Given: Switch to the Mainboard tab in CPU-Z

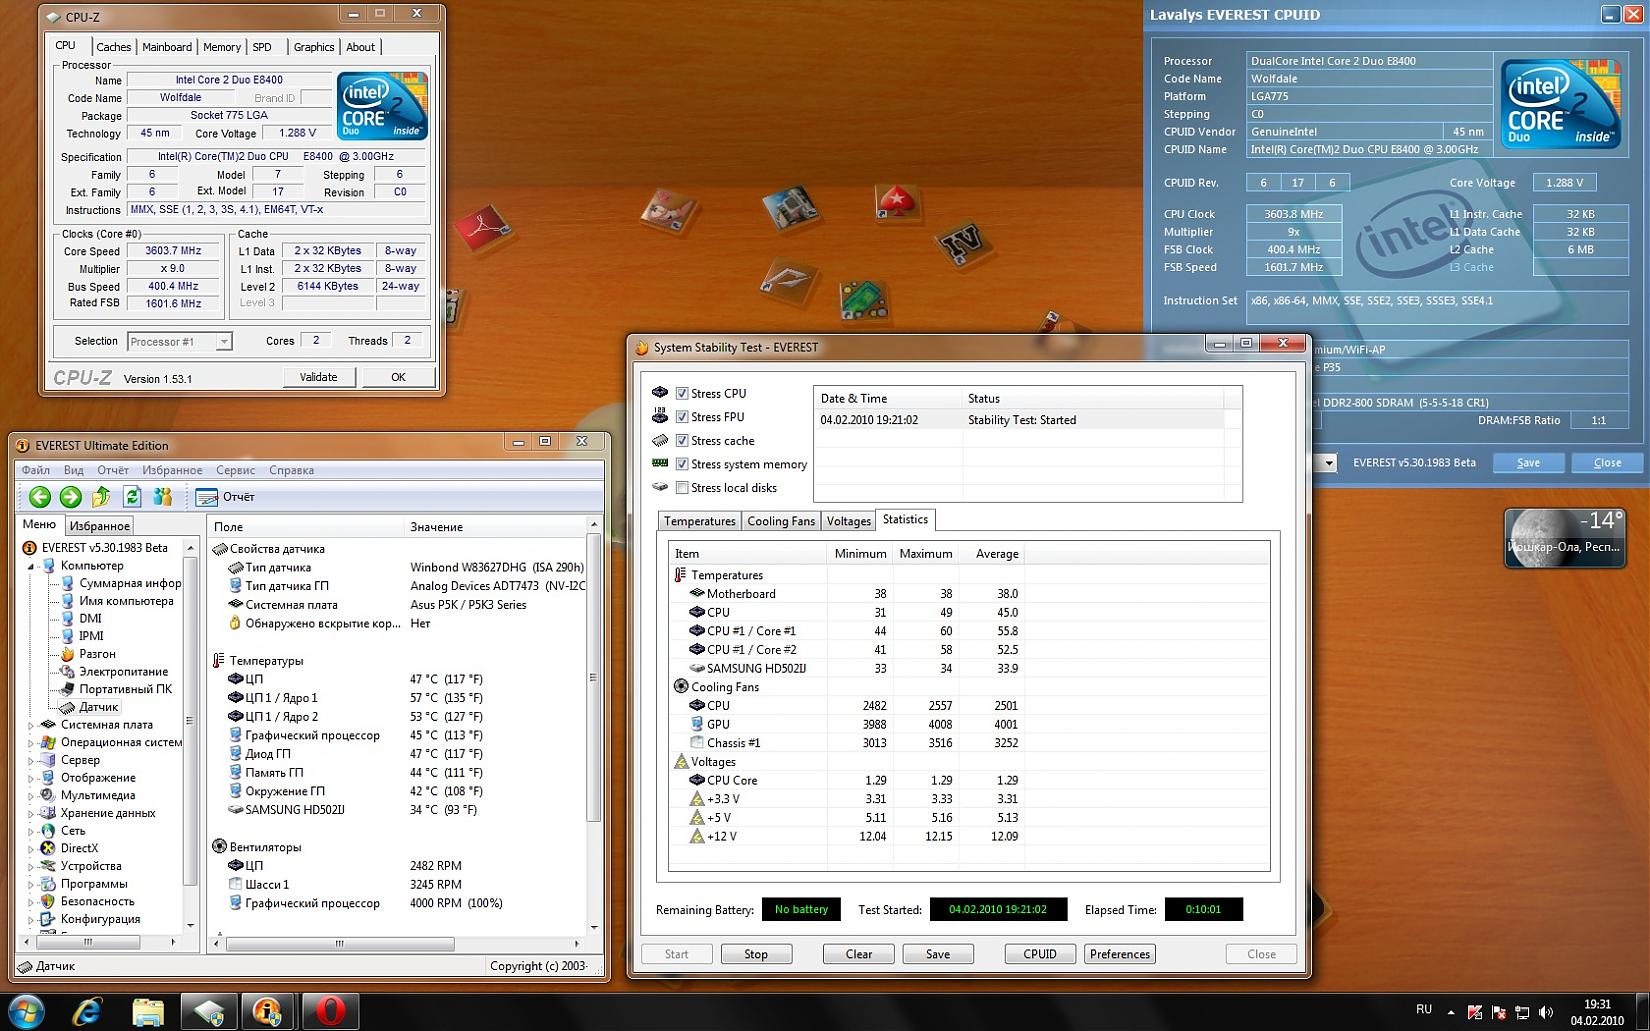Looking at the screenshot, I should click(x=166, y=47).
